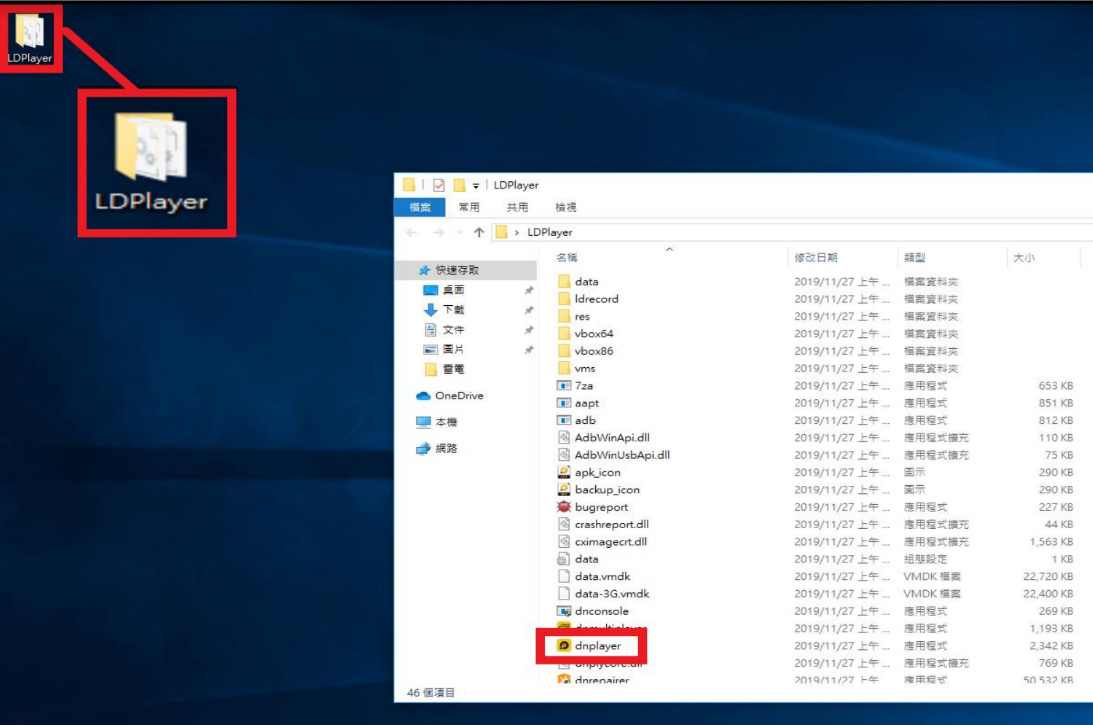This screenshot has width=1093, height=725.
Task: Open the recent locations dropdown beside the forward arrow
Action: click(460, 232)
